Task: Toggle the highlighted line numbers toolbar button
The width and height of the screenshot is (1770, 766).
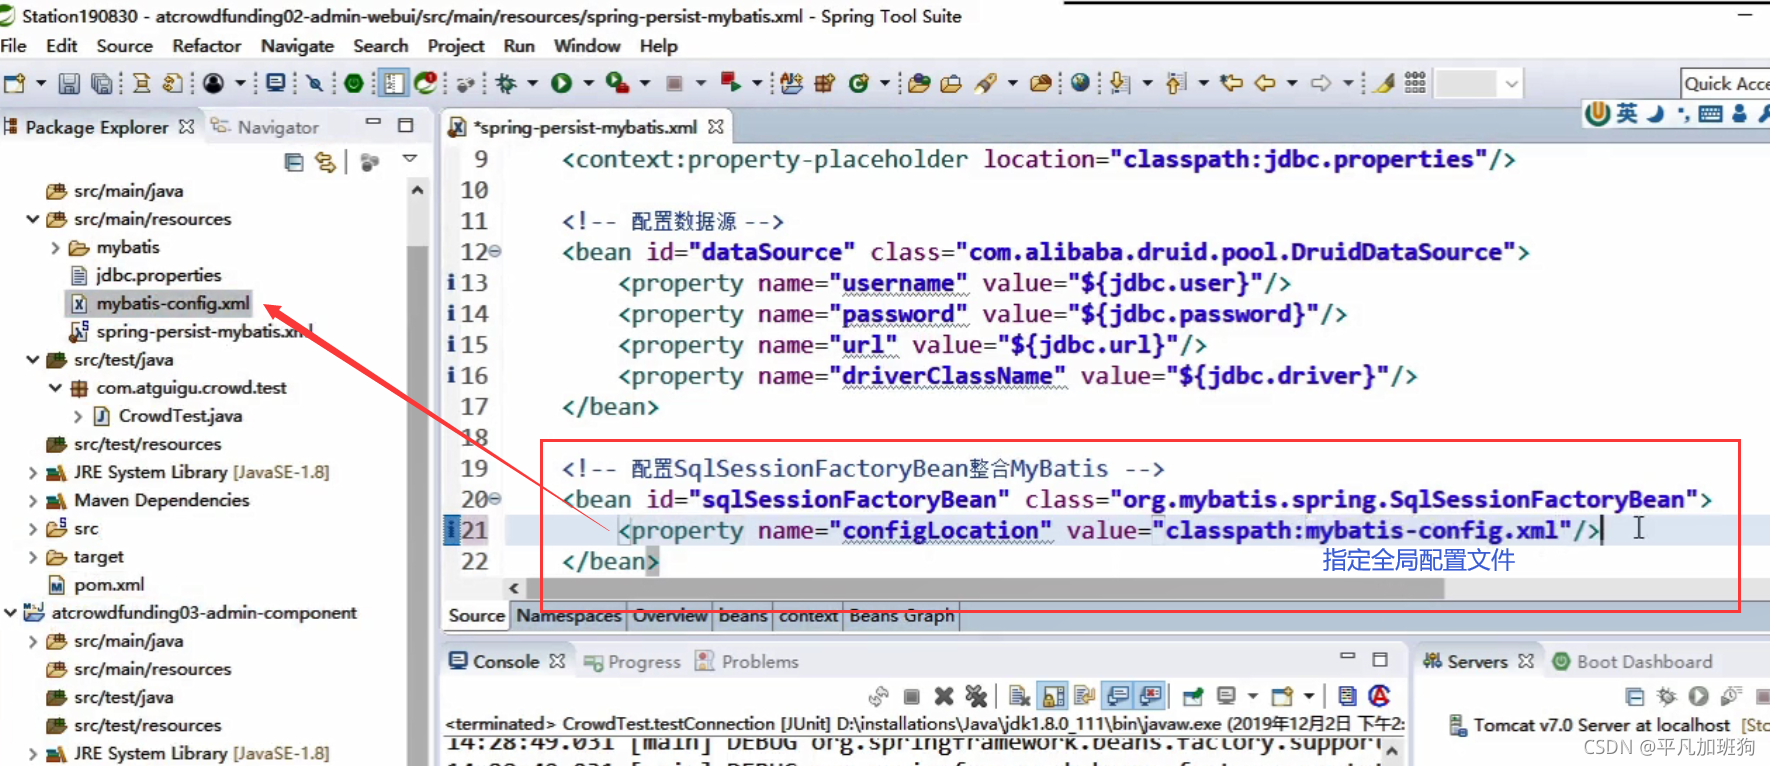Action: 393,84
